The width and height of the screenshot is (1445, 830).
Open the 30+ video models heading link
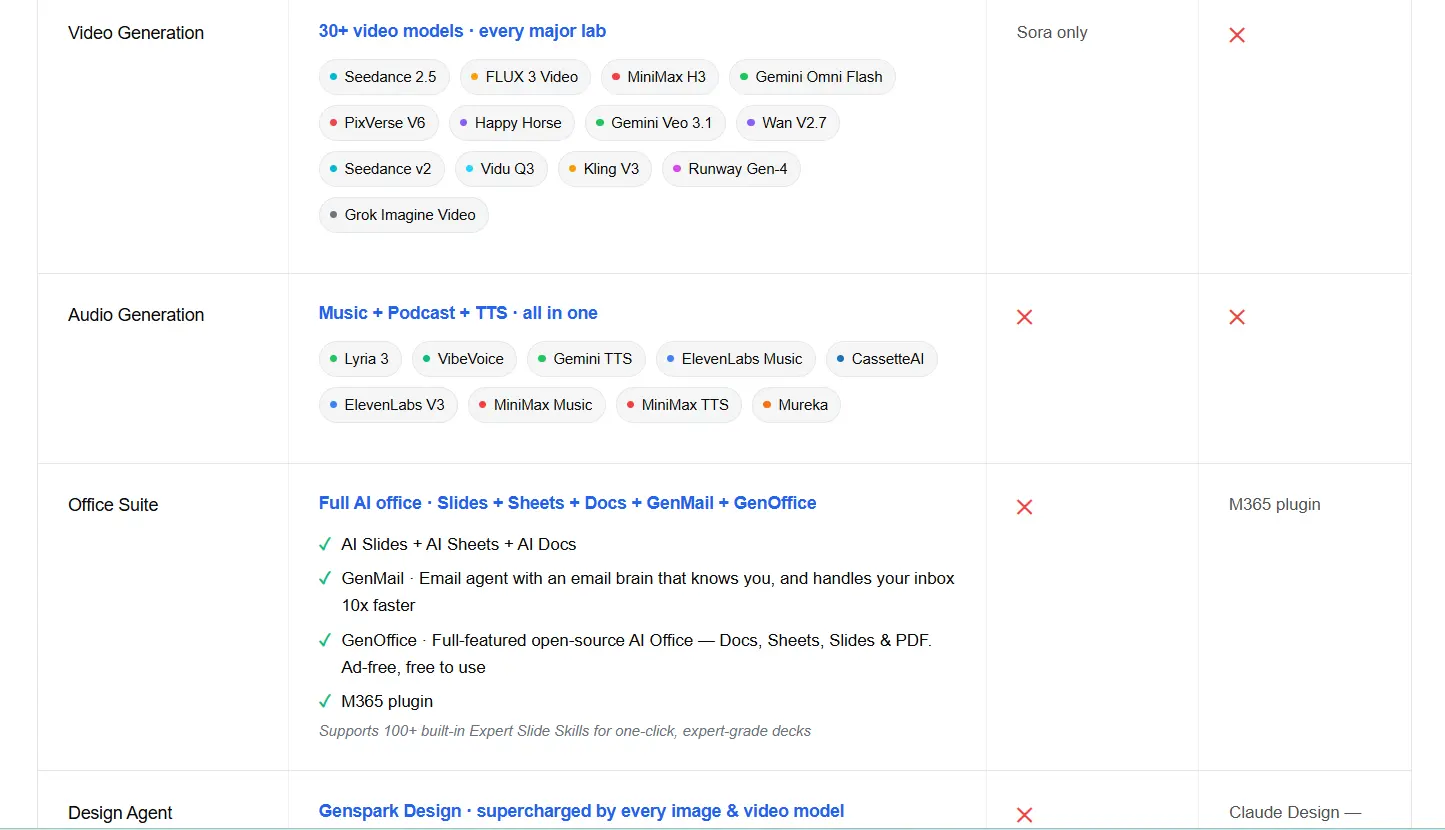click(462, 31)
